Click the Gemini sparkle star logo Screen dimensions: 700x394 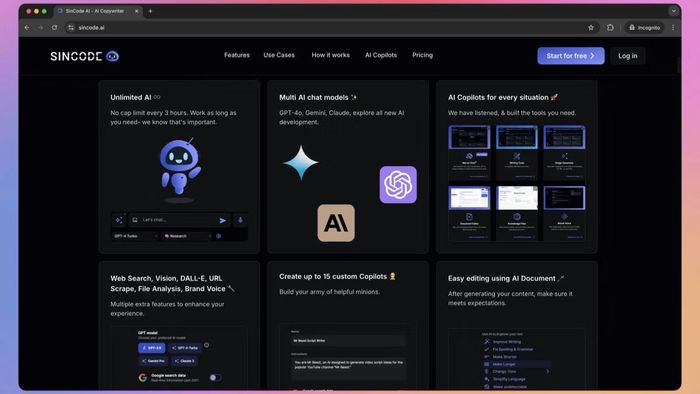[x=301, y=163]
